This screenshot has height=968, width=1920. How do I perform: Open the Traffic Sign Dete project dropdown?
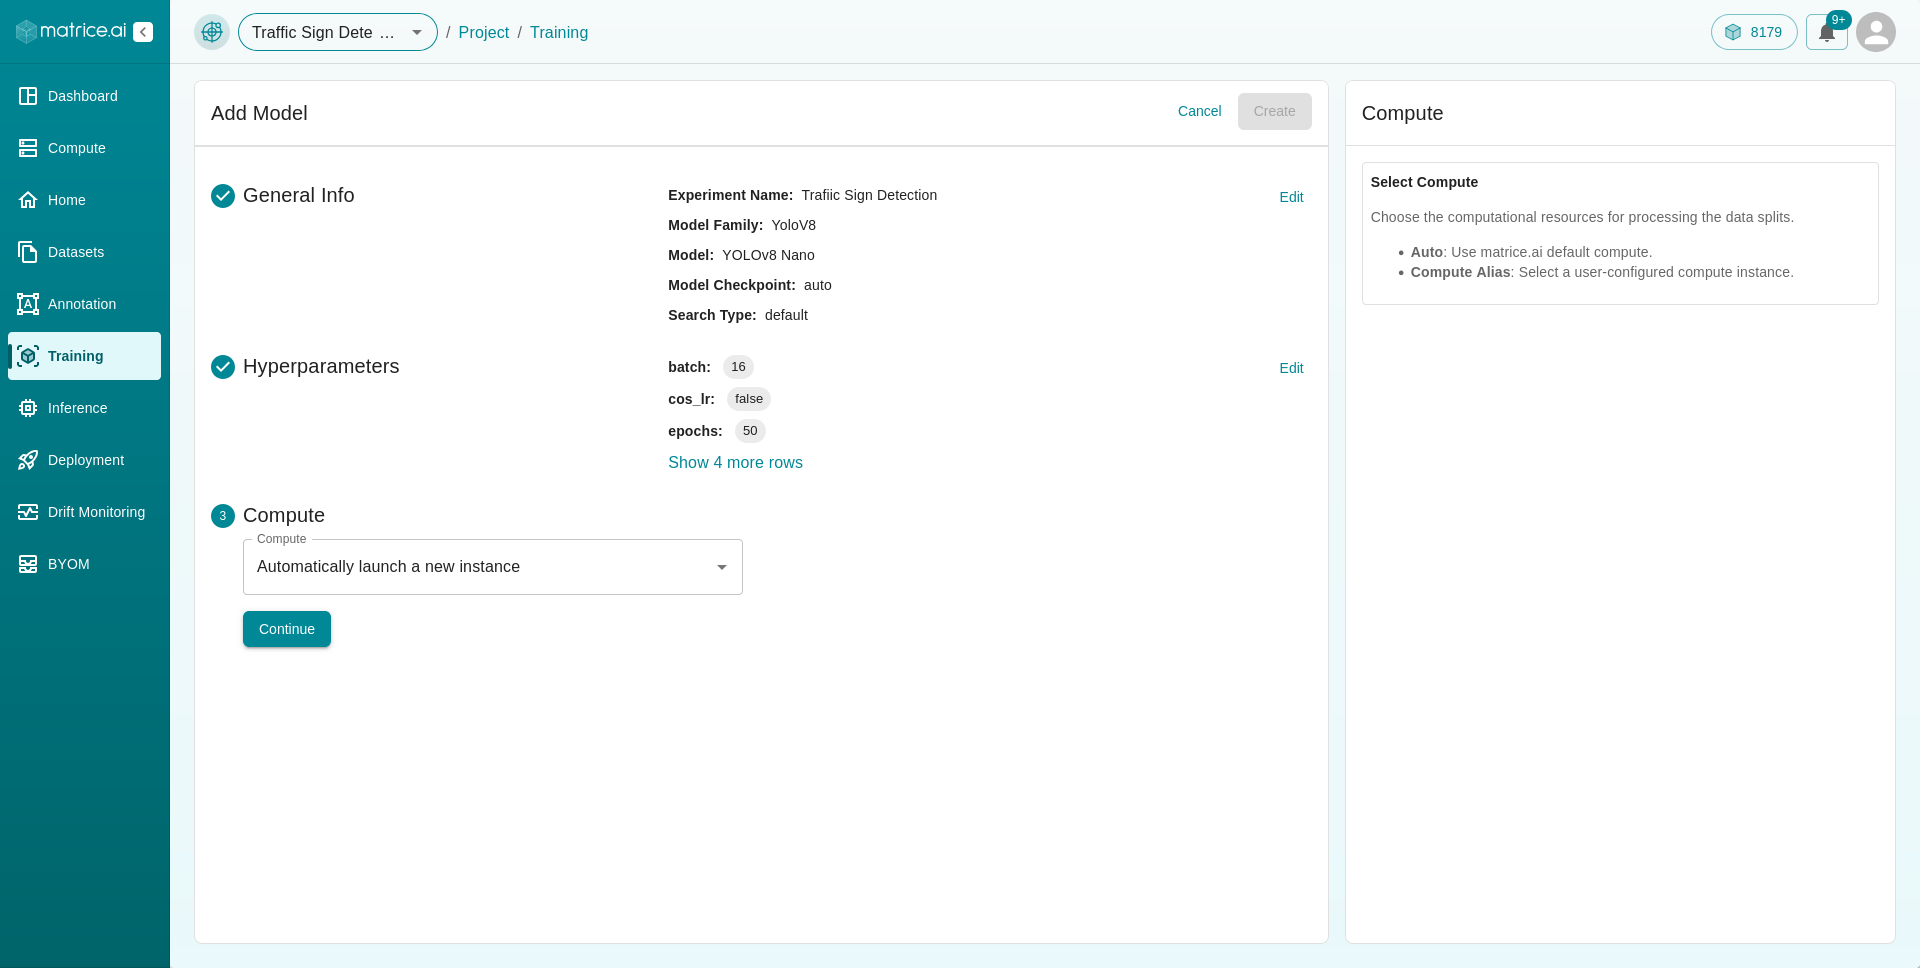coord(338,32)
